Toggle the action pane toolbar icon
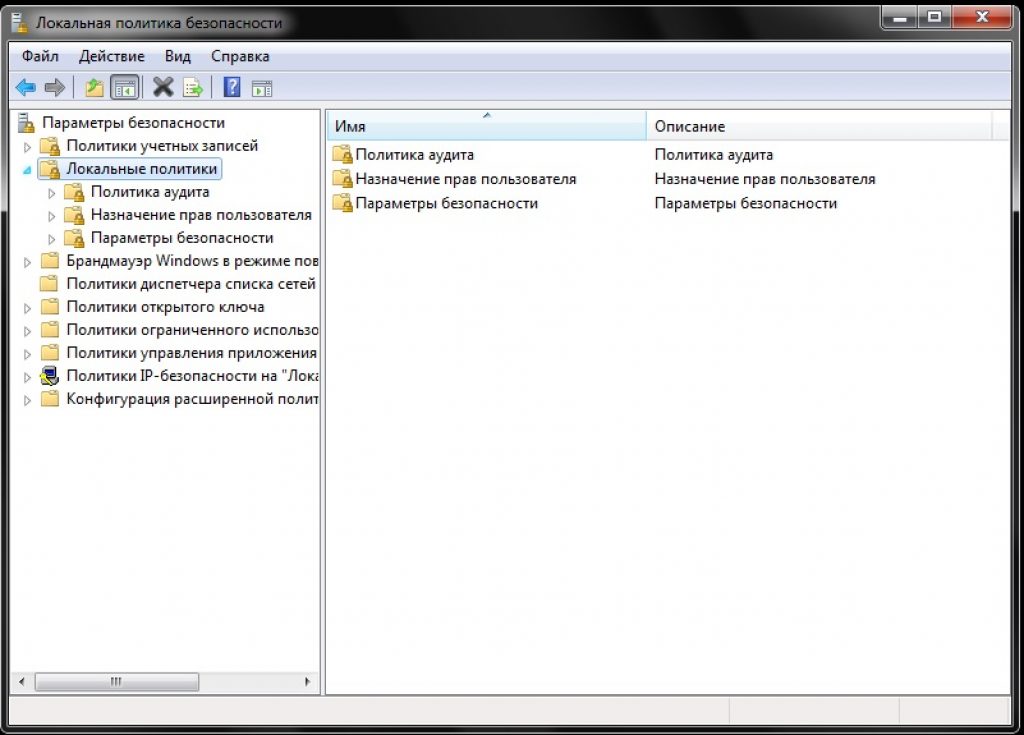1024x735 pixels. coord(262,88)
